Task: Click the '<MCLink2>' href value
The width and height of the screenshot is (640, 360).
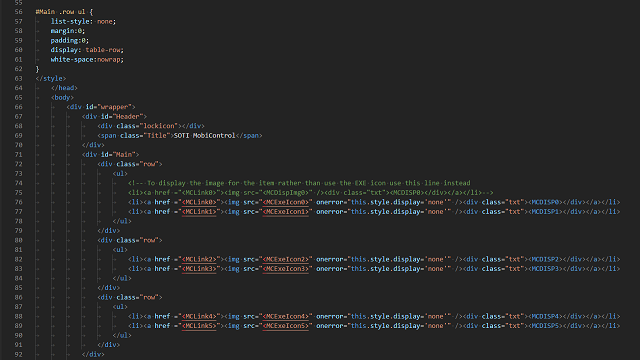Action: [x=199, y=259]
